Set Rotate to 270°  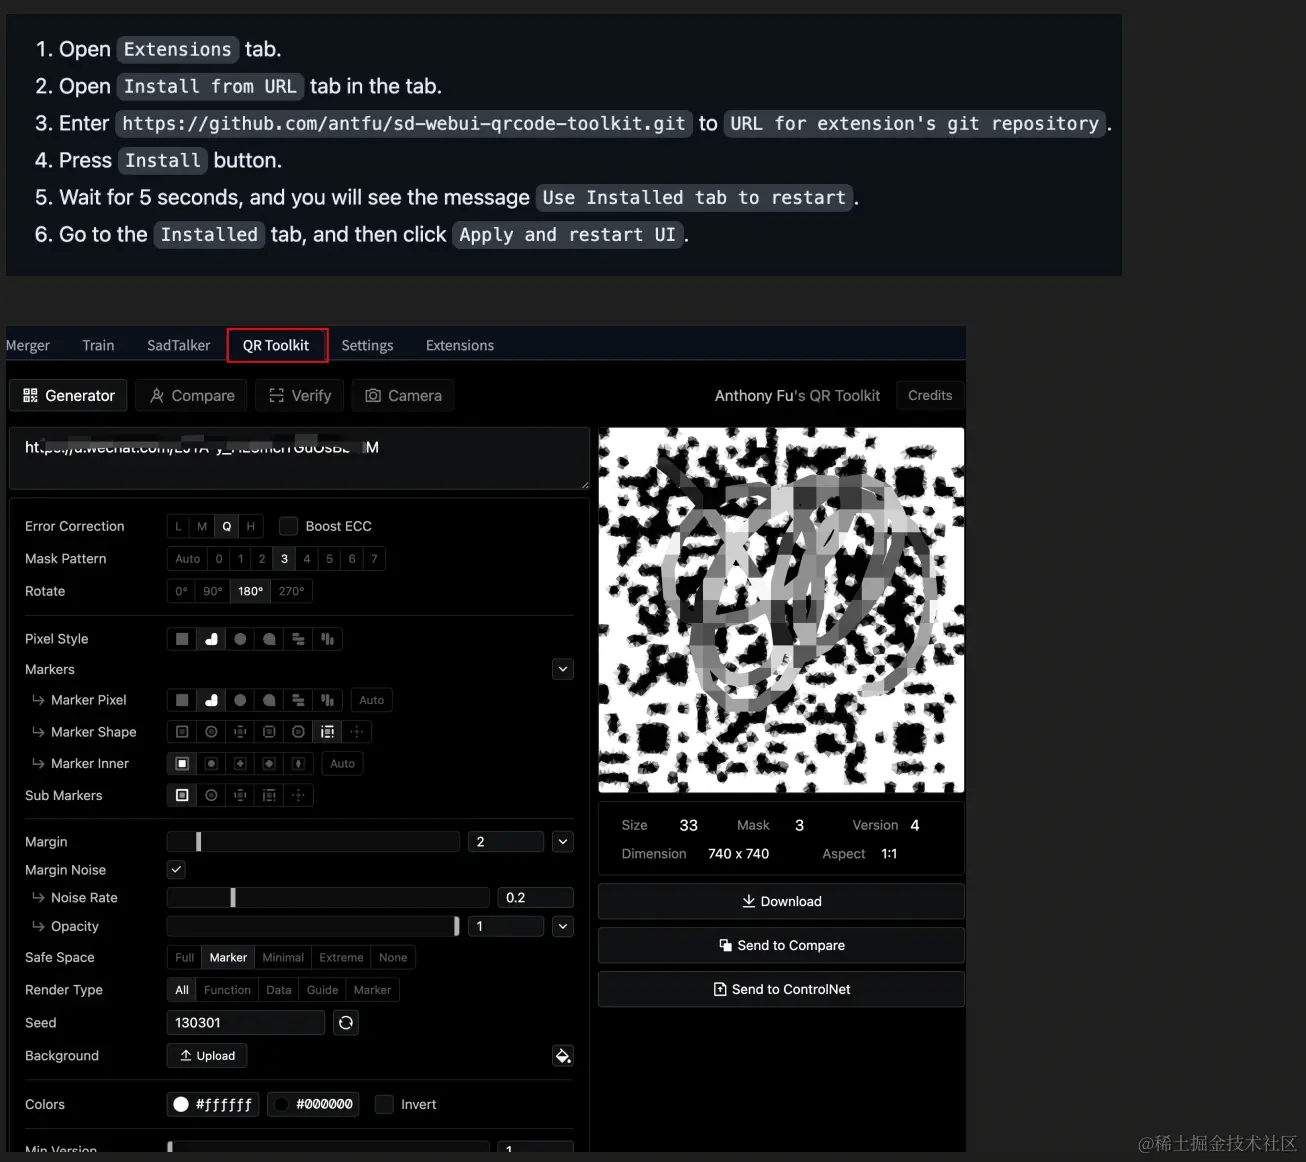(291, 591)
